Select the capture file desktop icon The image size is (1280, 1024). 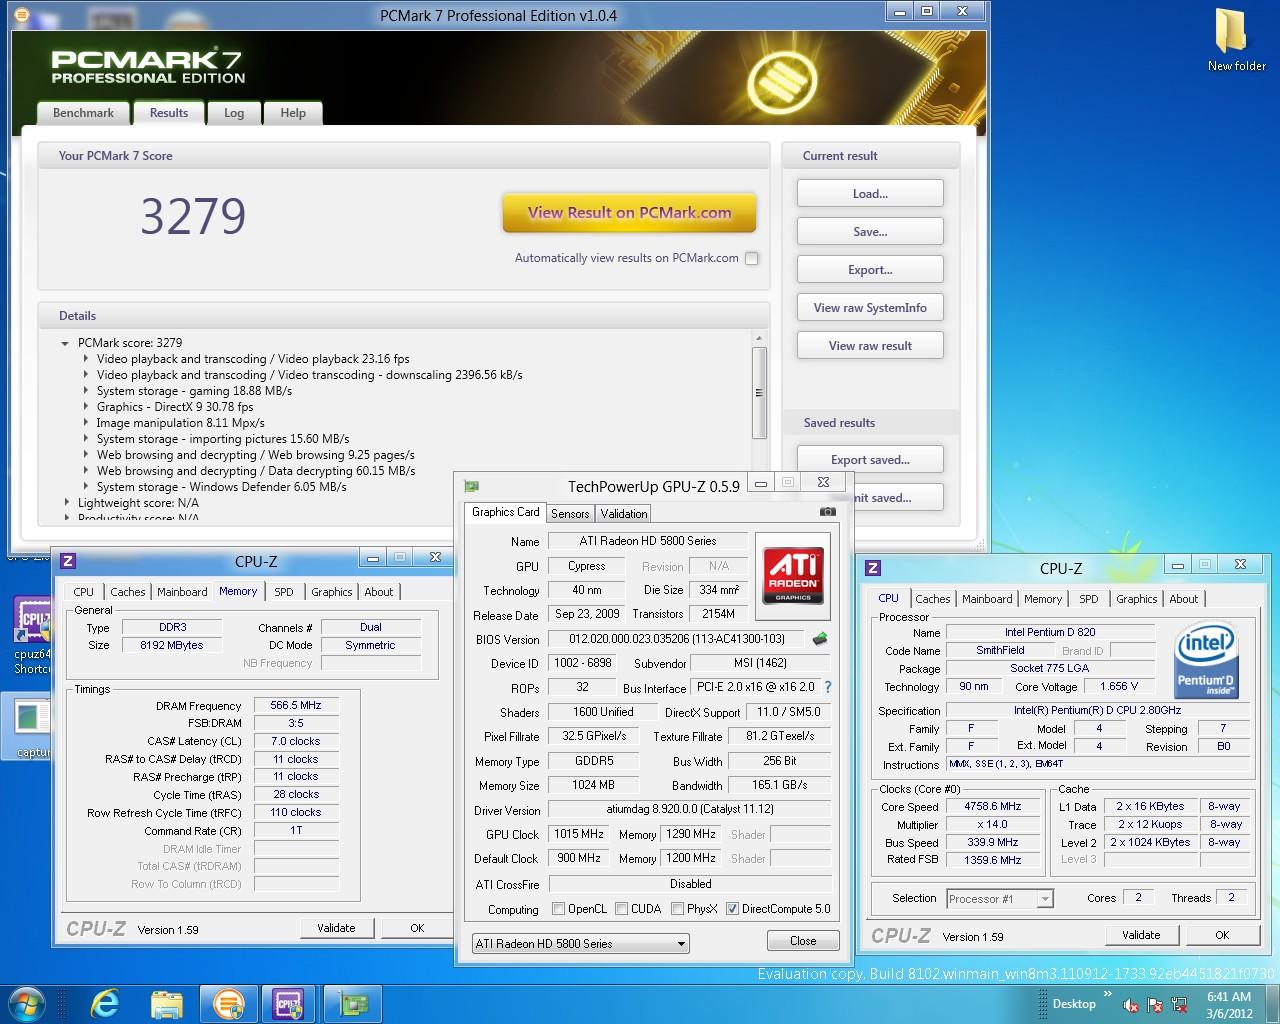pos(31,728)
